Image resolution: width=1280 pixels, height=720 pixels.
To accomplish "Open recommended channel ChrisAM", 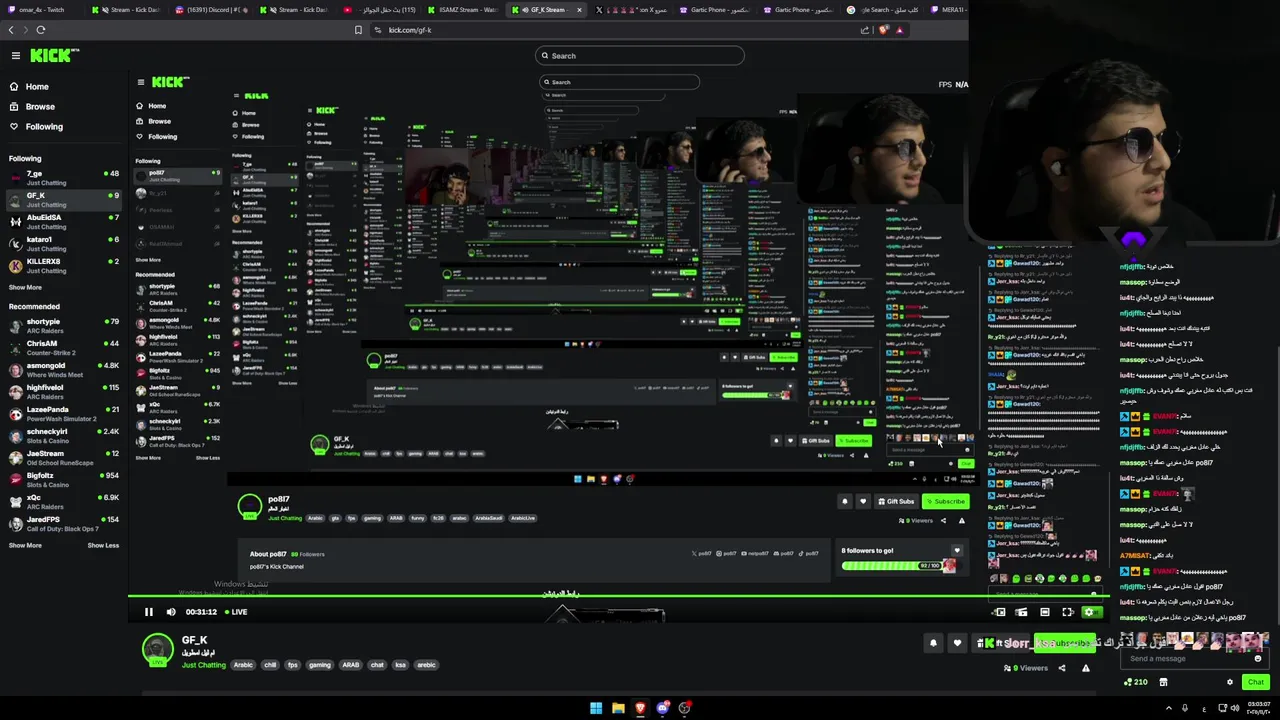I will [64, 348].
